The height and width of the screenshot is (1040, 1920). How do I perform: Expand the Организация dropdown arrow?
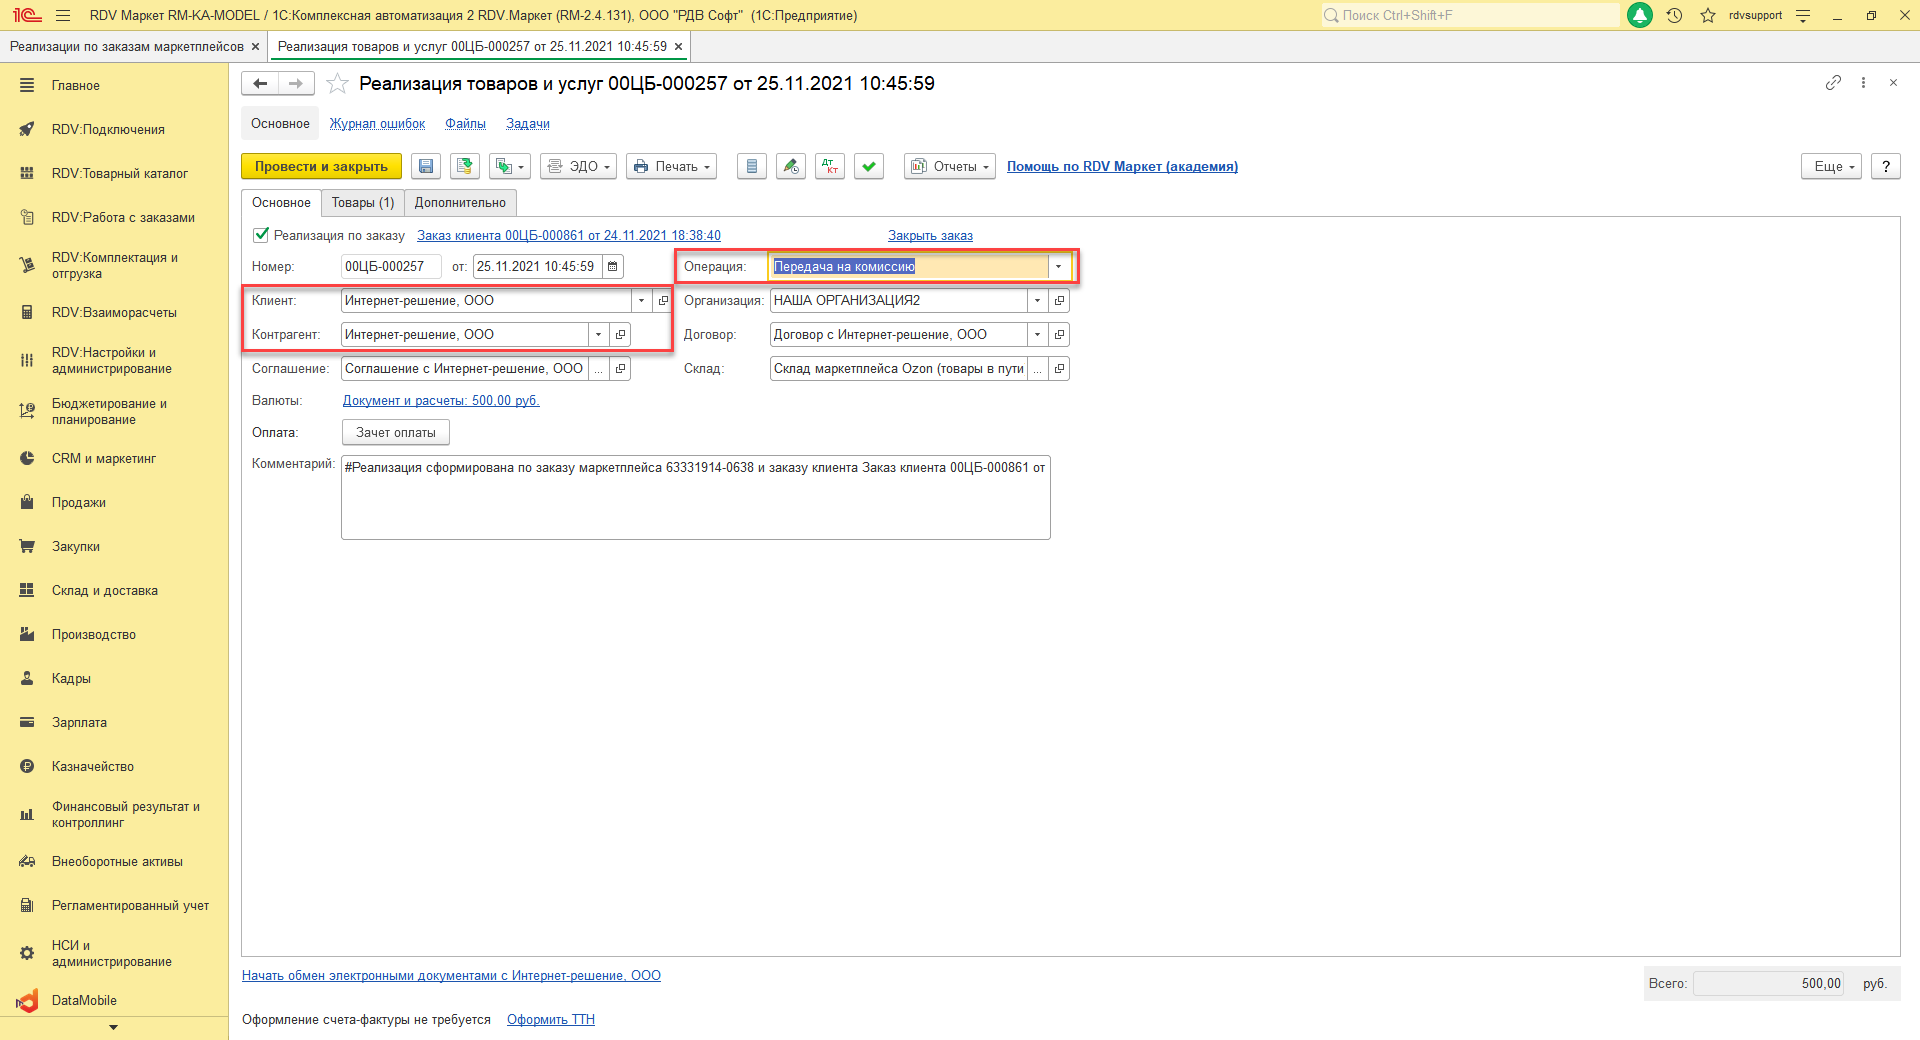point(1037,301)
